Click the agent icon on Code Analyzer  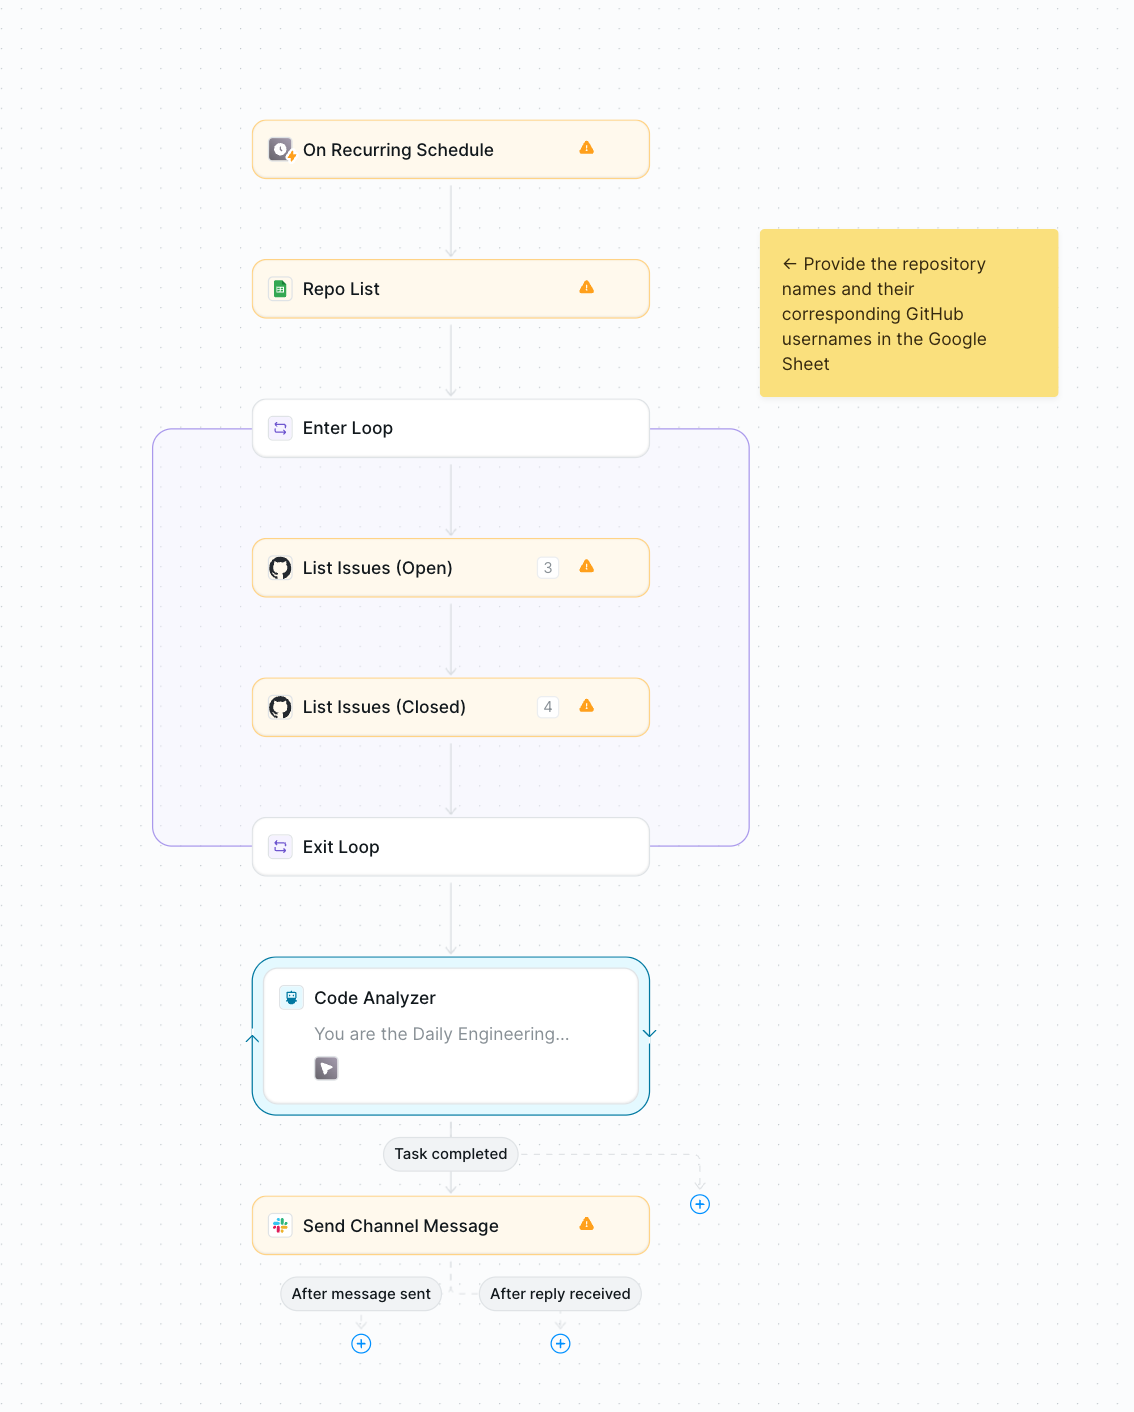tap(292, 997)
